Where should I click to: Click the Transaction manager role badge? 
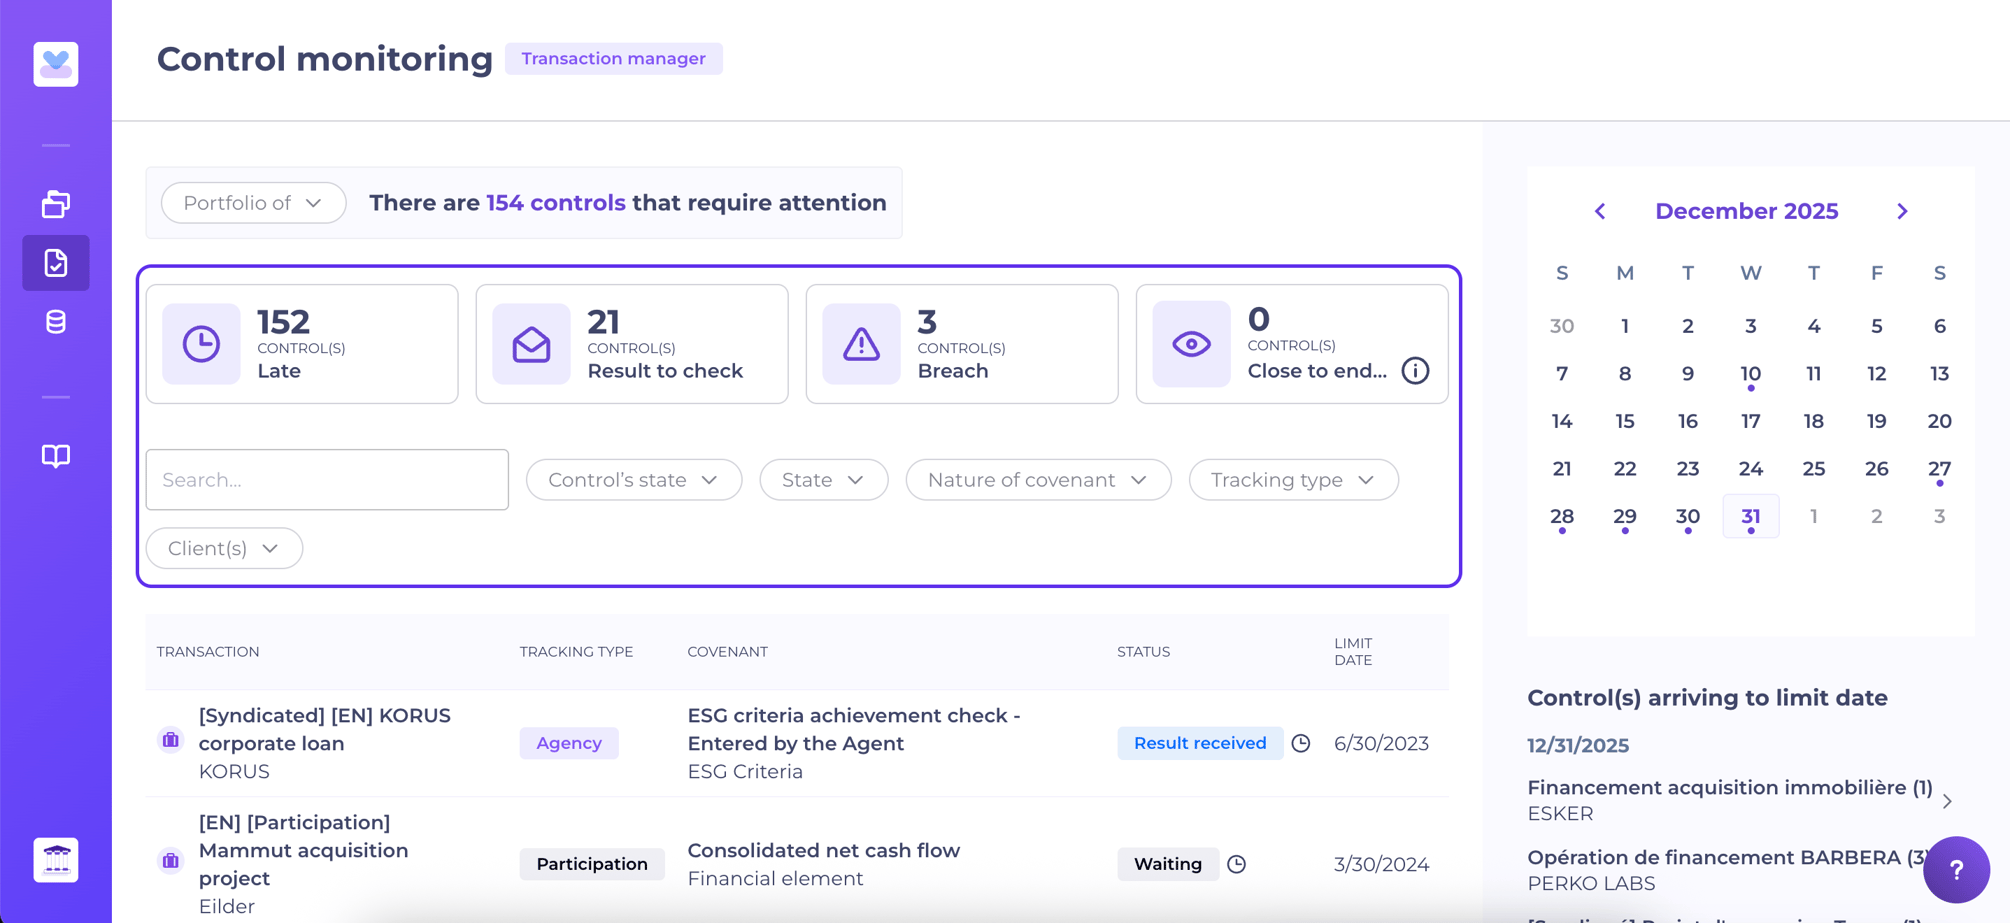[614, 59]
